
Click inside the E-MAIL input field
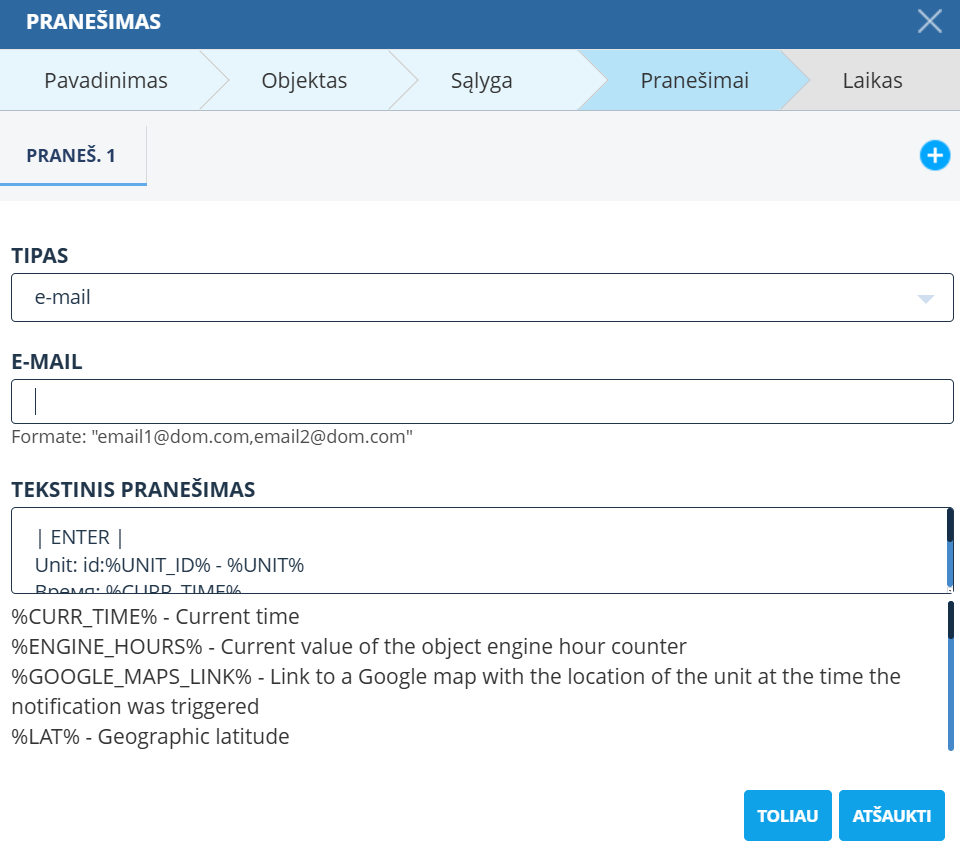pos(480,400)
